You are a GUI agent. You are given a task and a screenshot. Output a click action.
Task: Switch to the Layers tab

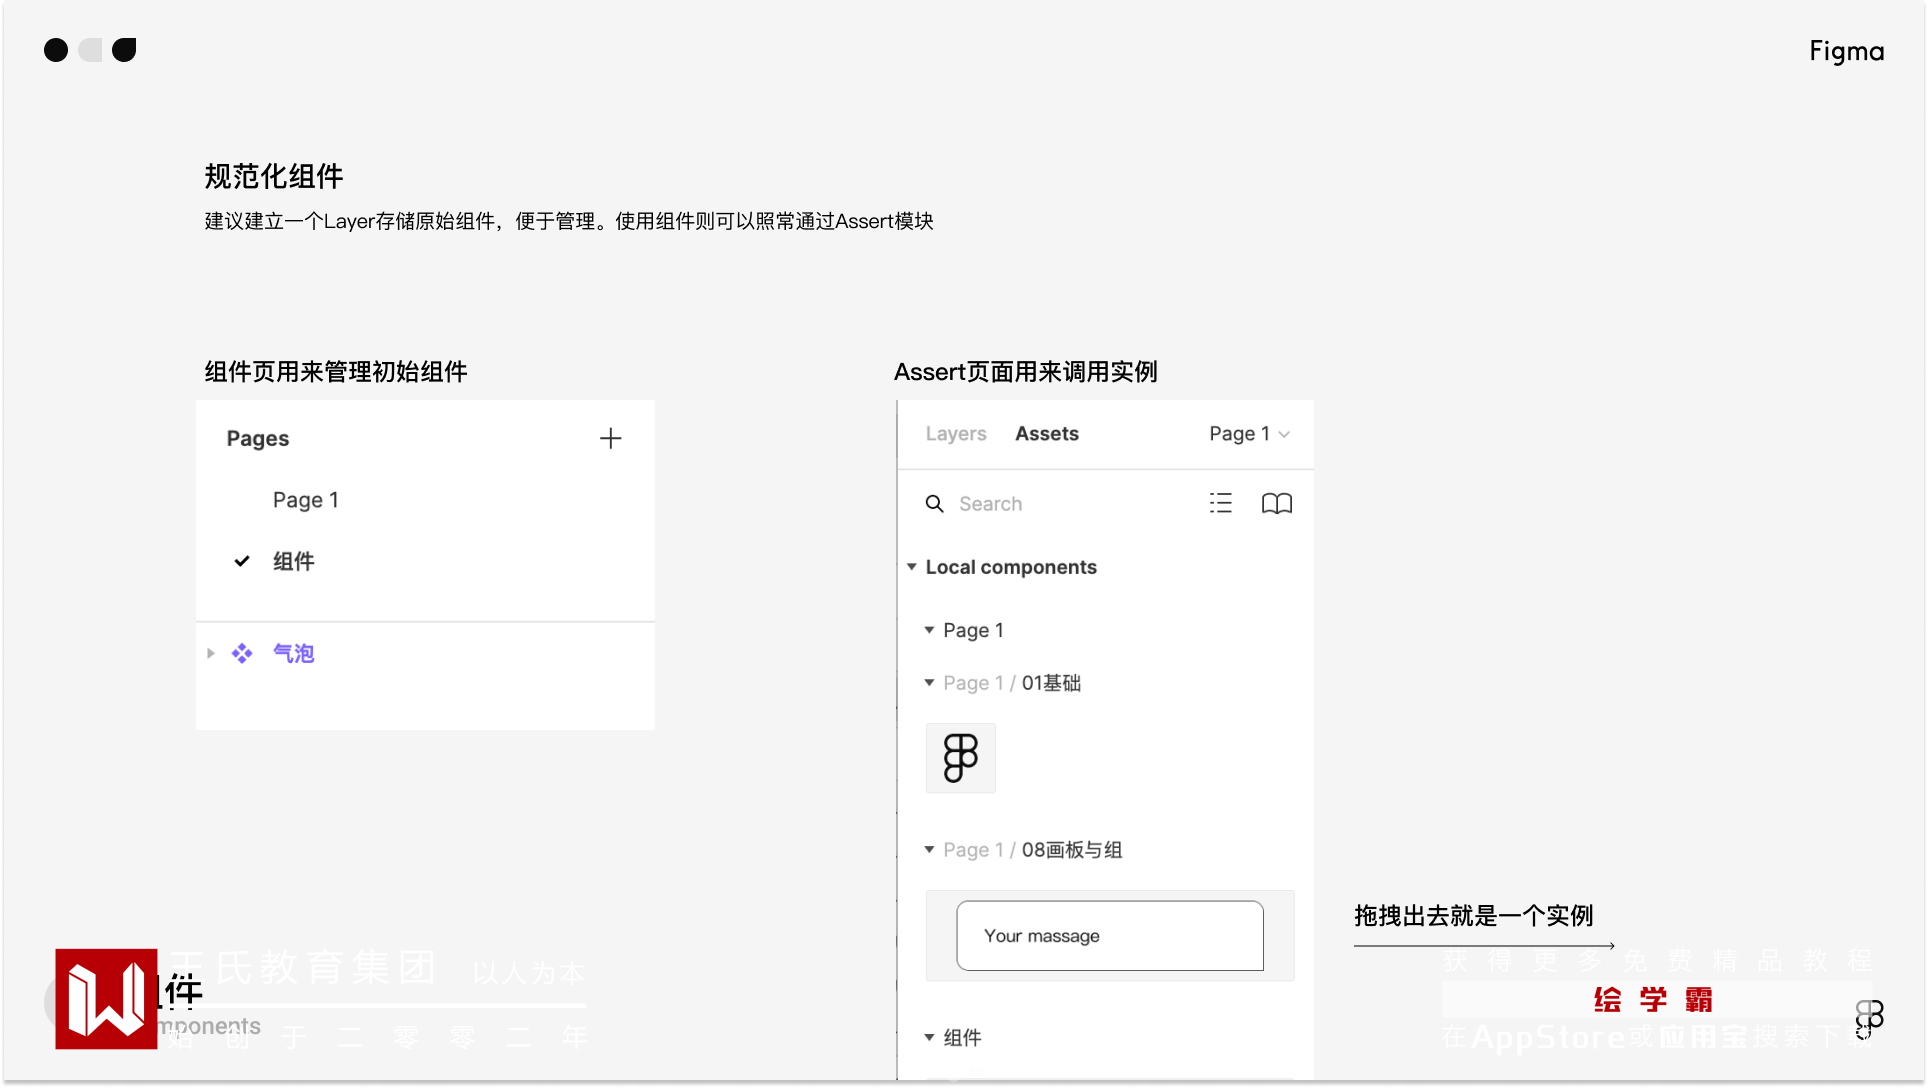coord(955,434)
